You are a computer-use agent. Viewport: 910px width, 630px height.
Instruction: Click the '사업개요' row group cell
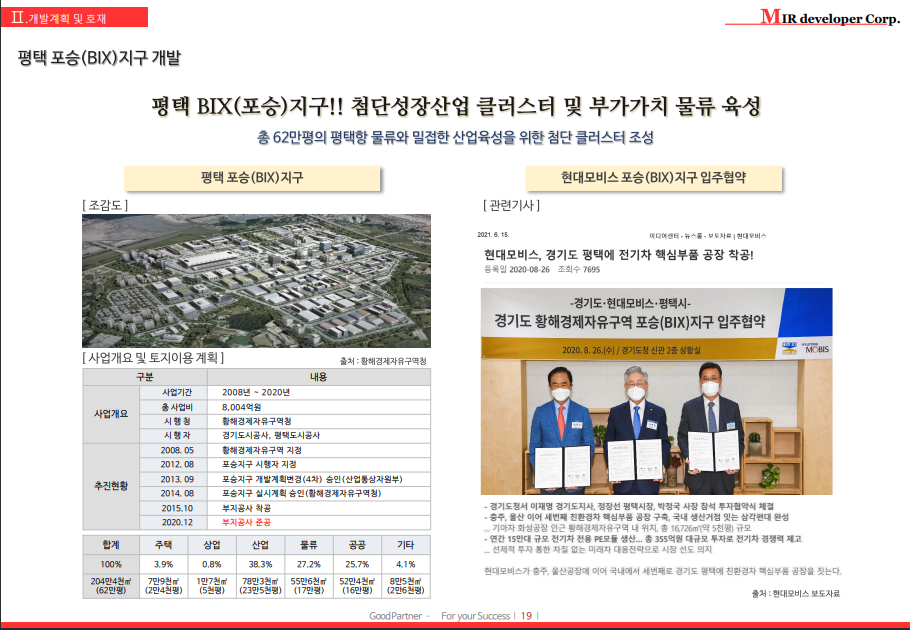point(111,414)
